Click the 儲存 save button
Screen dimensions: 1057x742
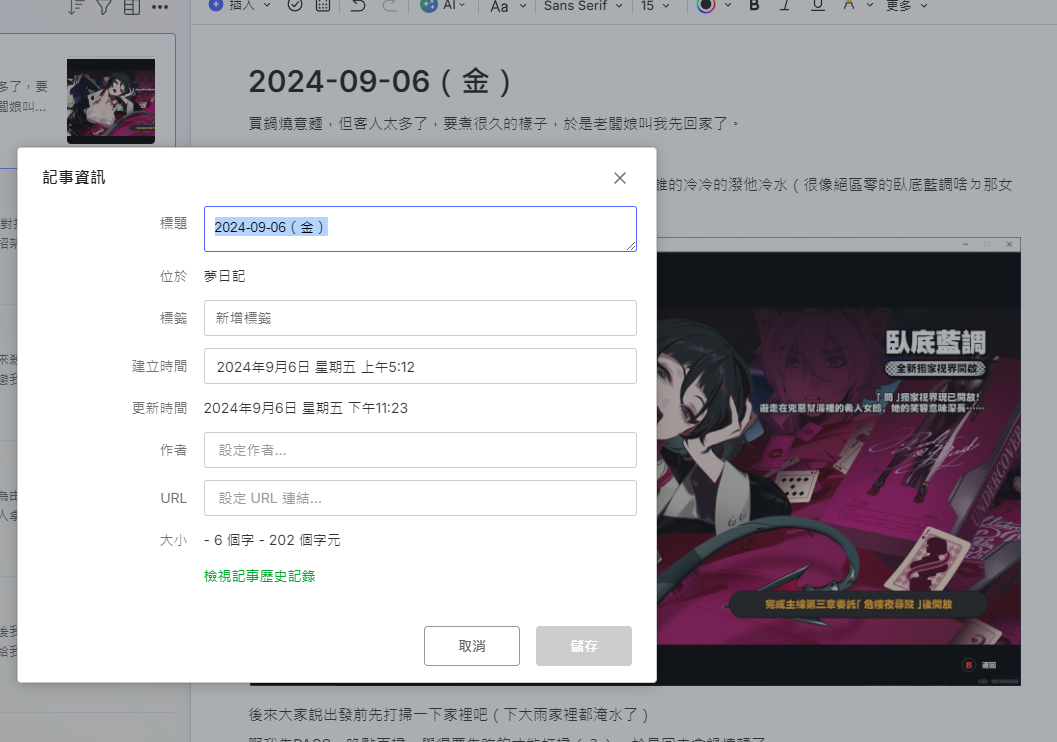(x=584, y=646)
